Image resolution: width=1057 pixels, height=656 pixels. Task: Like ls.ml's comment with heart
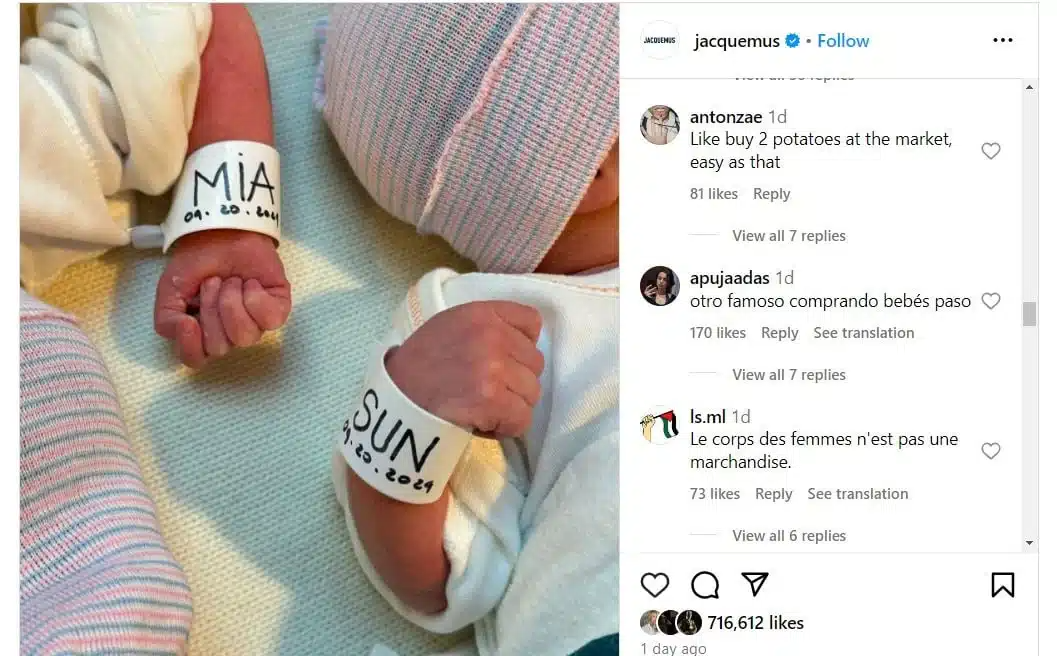coord(990,450)
